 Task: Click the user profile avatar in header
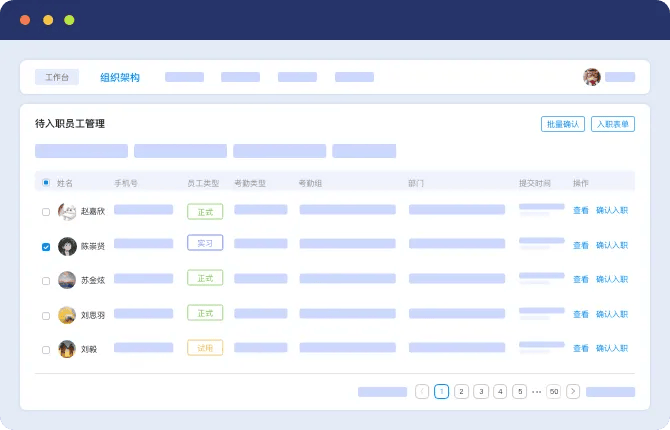click(x=592, y=77)
